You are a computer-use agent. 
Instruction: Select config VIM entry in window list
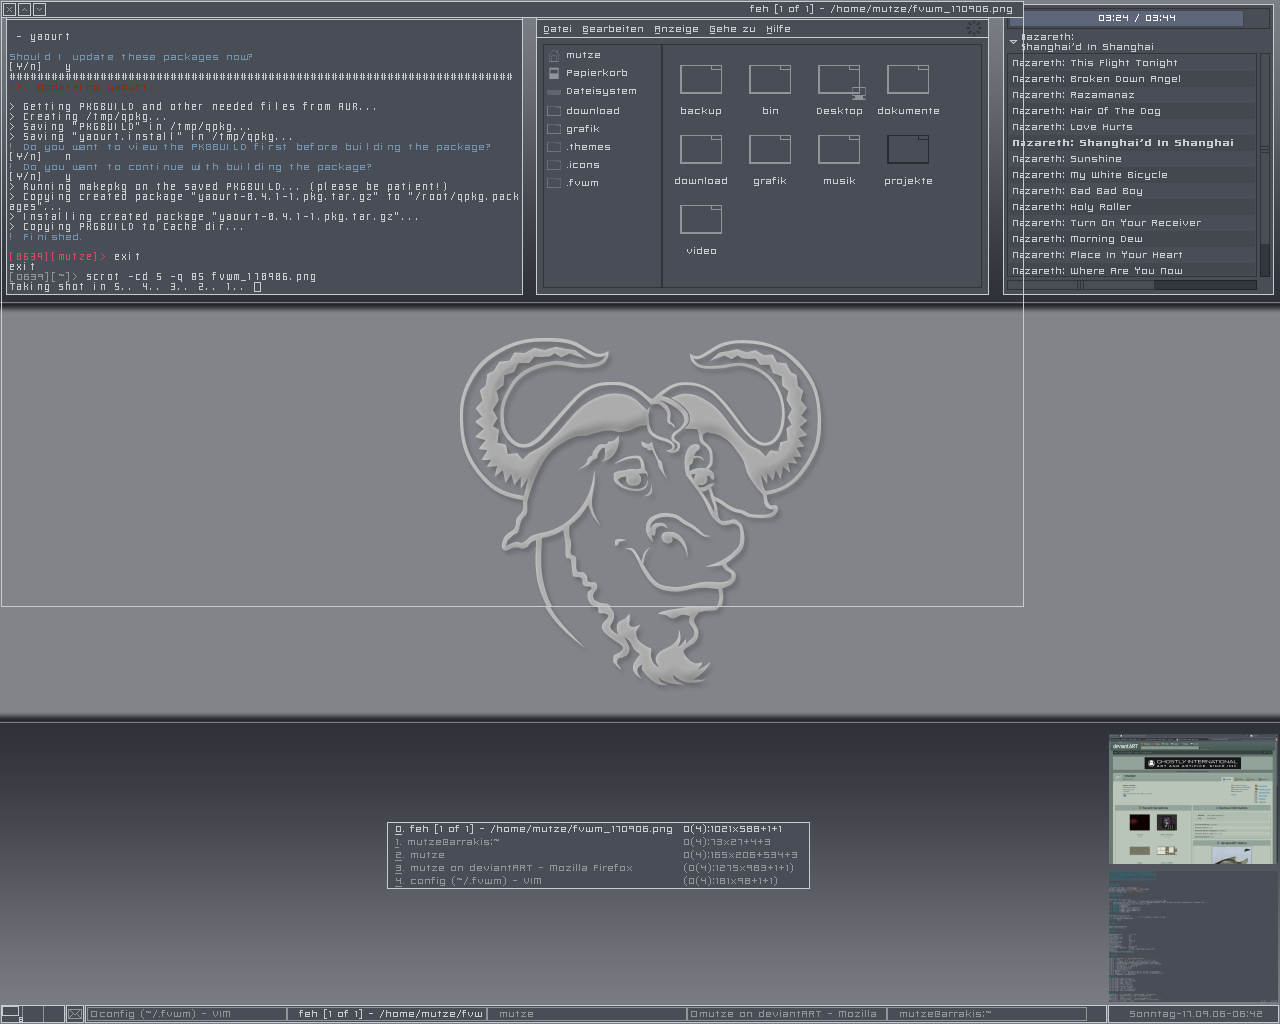point(598,881)
